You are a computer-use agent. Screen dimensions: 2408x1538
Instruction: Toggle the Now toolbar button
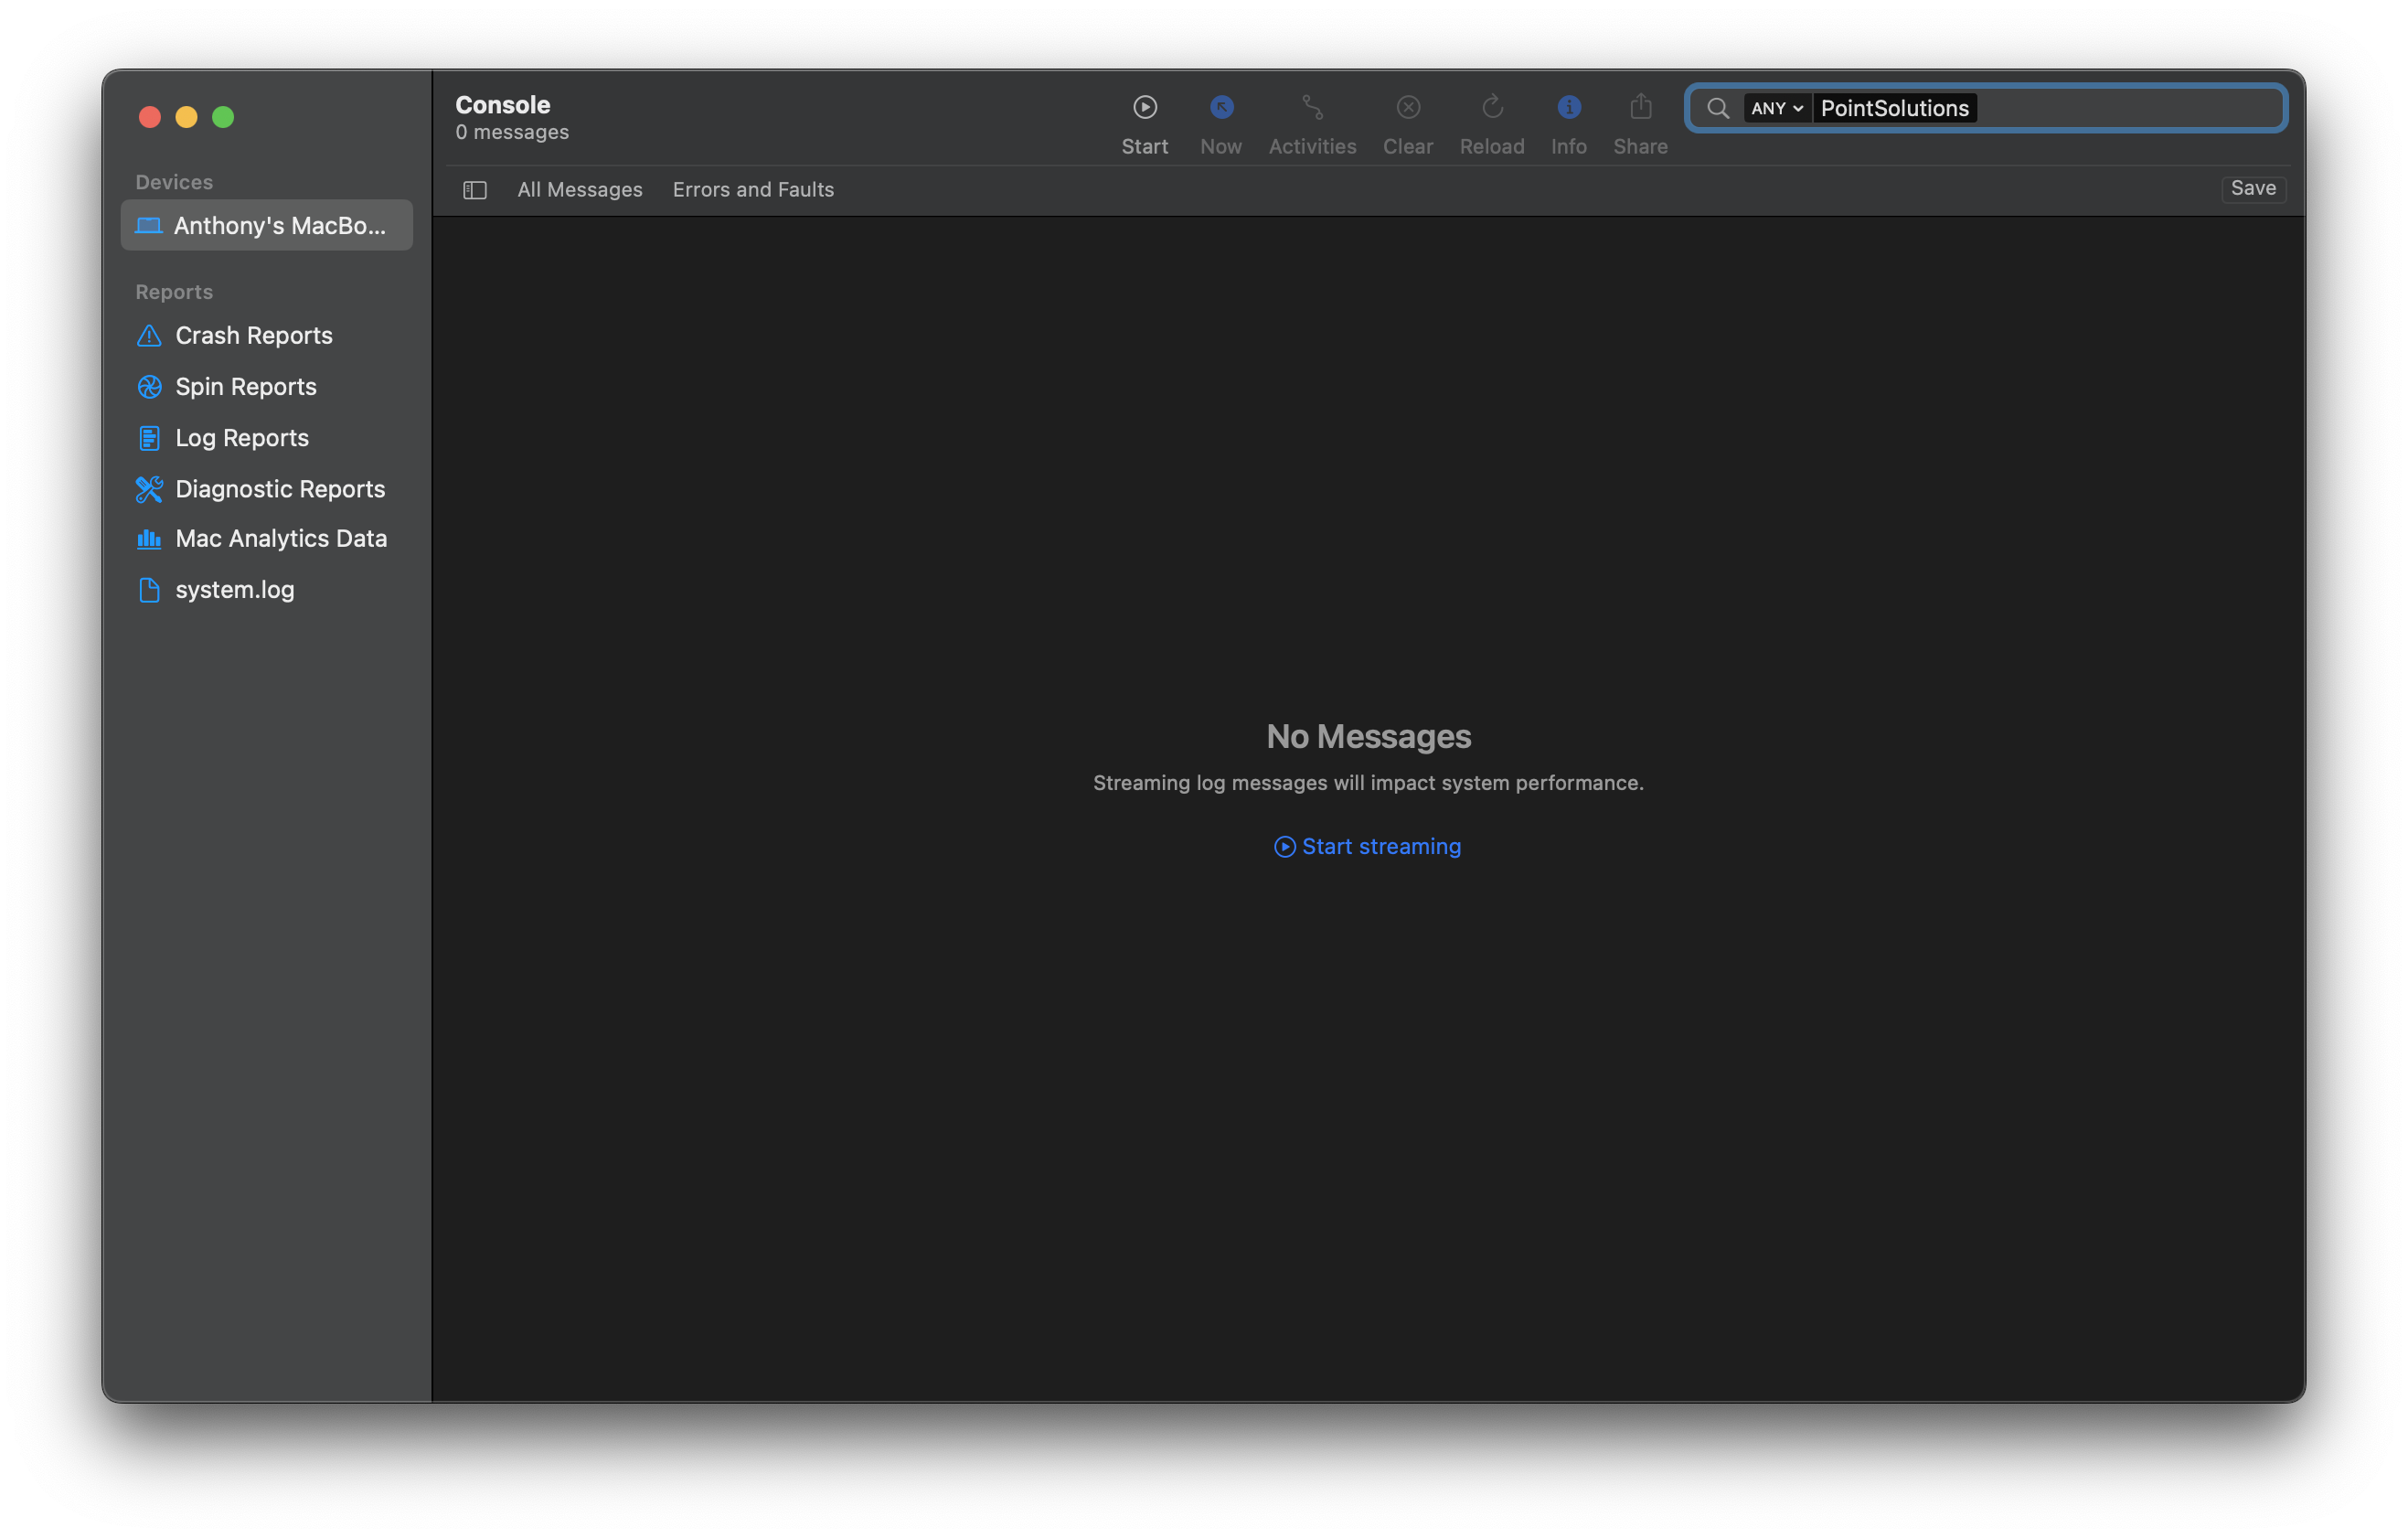coord(1221,107)
